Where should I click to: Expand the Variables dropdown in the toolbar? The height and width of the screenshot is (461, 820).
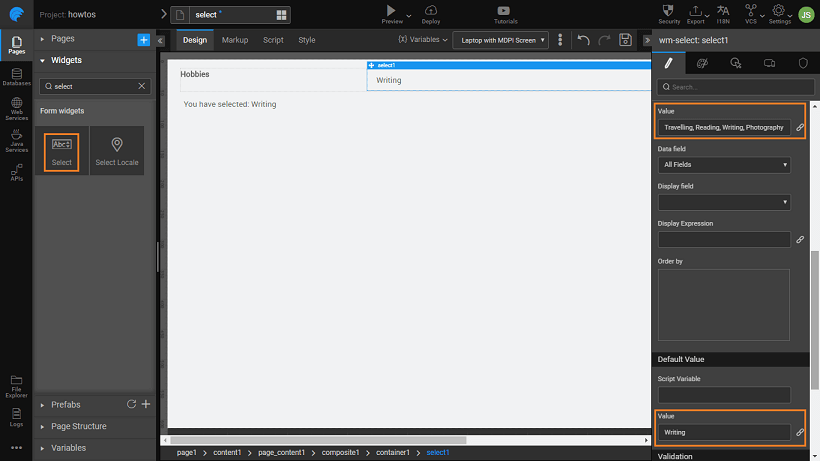point(423,40)
